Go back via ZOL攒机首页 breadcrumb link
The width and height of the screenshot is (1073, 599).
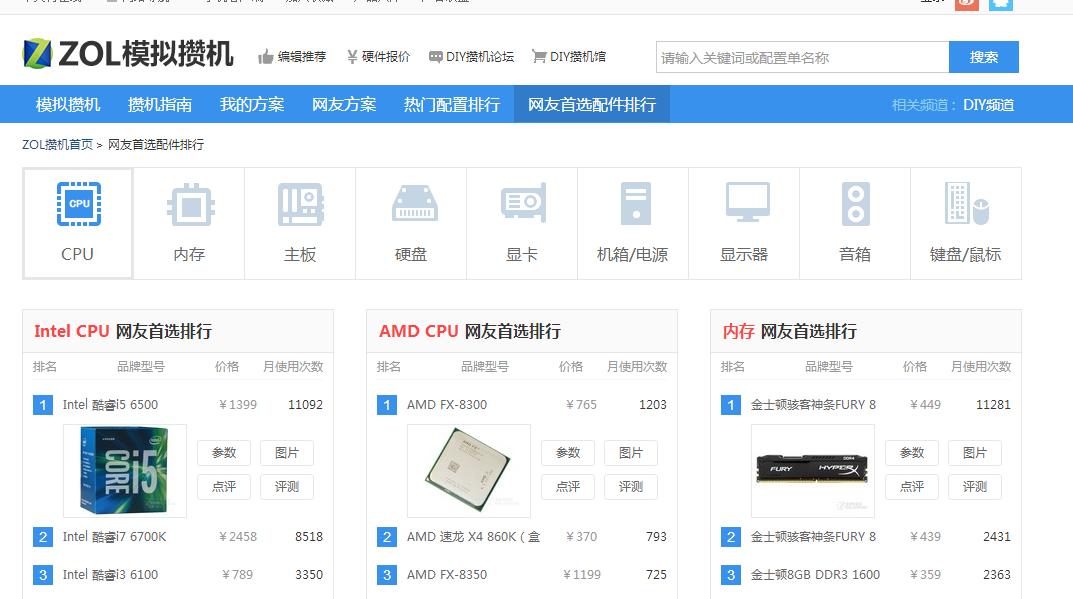point(55,144)
